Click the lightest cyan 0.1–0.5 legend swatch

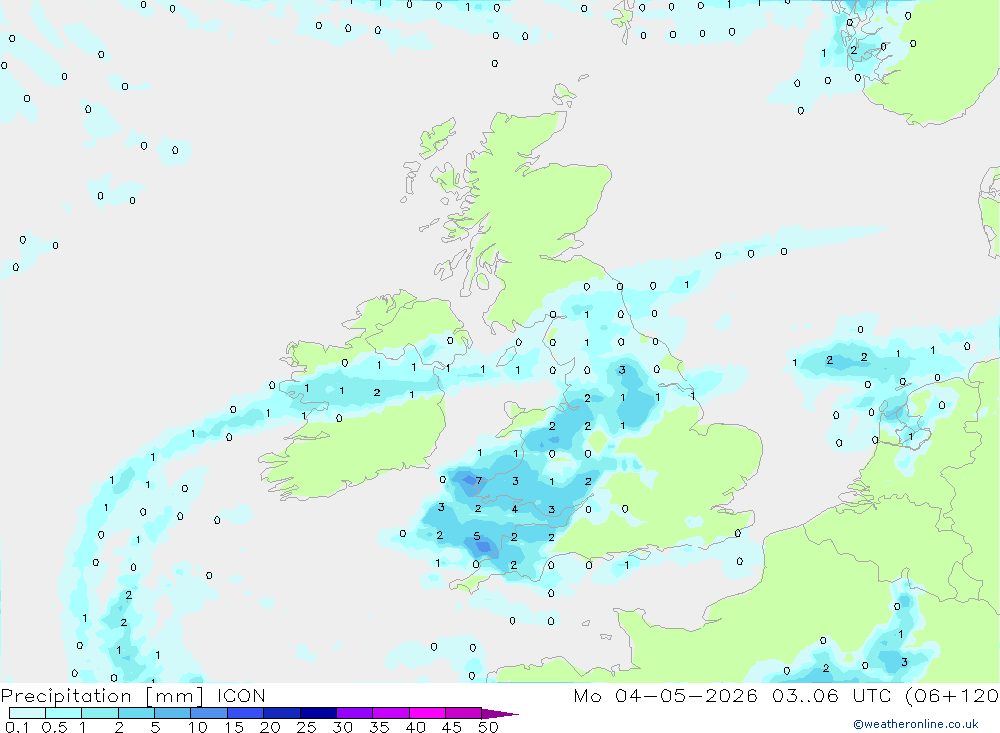27,713
